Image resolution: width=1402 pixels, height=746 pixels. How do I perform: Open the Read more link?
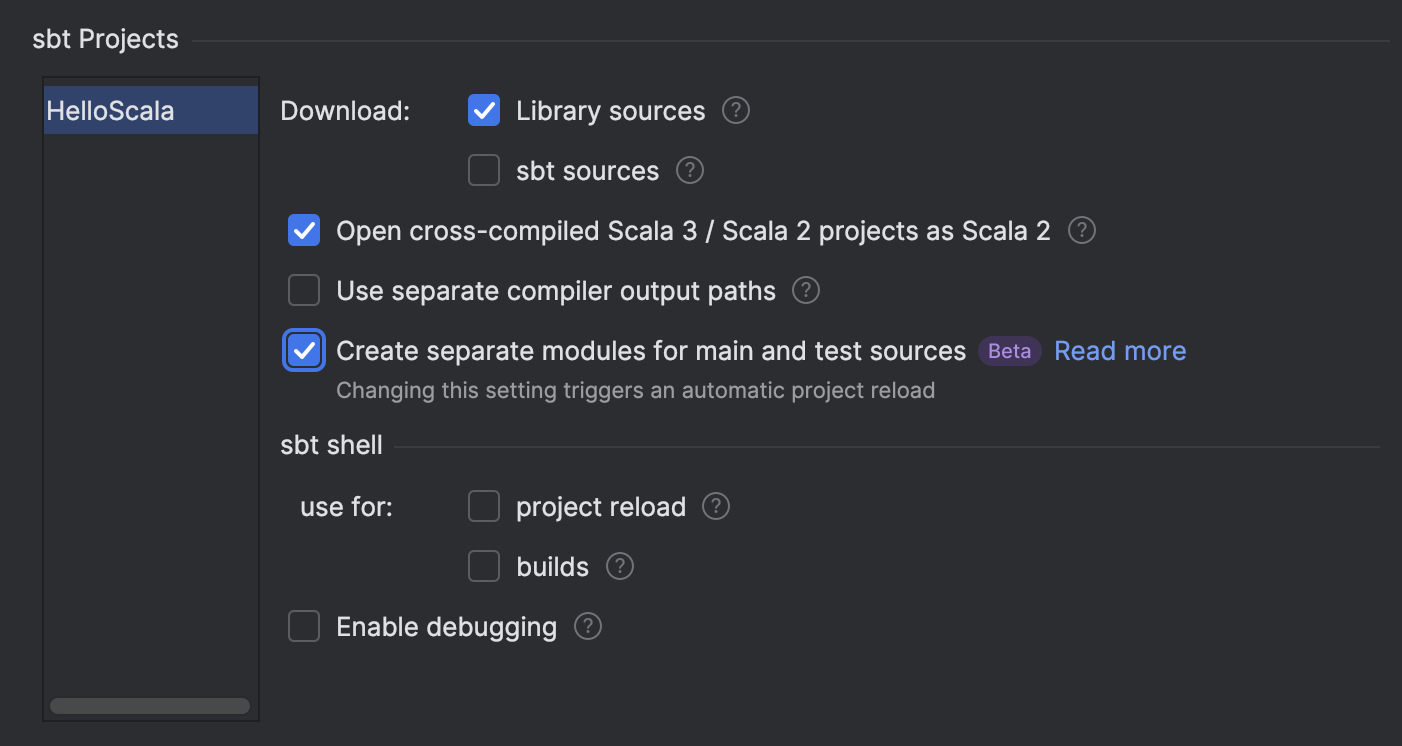pos(1119,350)
